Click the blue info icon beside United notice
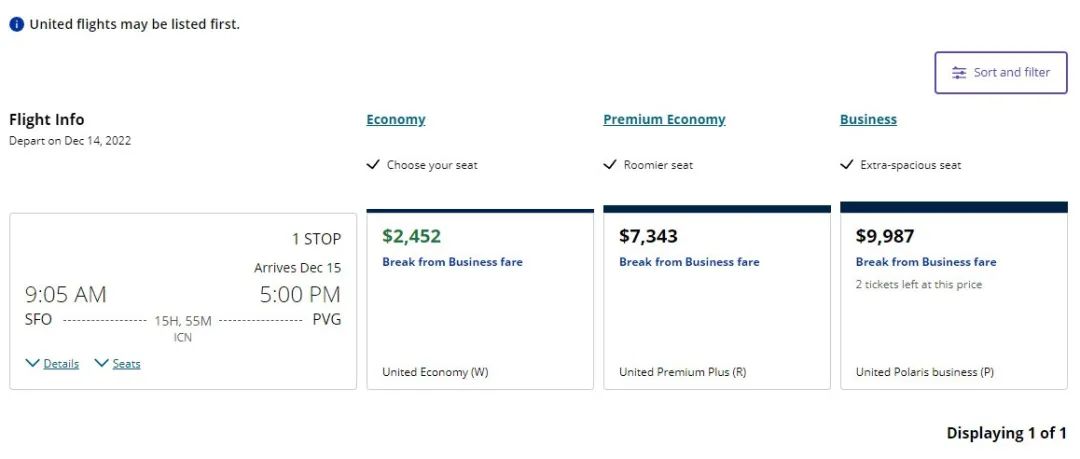1080x459 pixels. pyautogui.click(x=17, y=24)
